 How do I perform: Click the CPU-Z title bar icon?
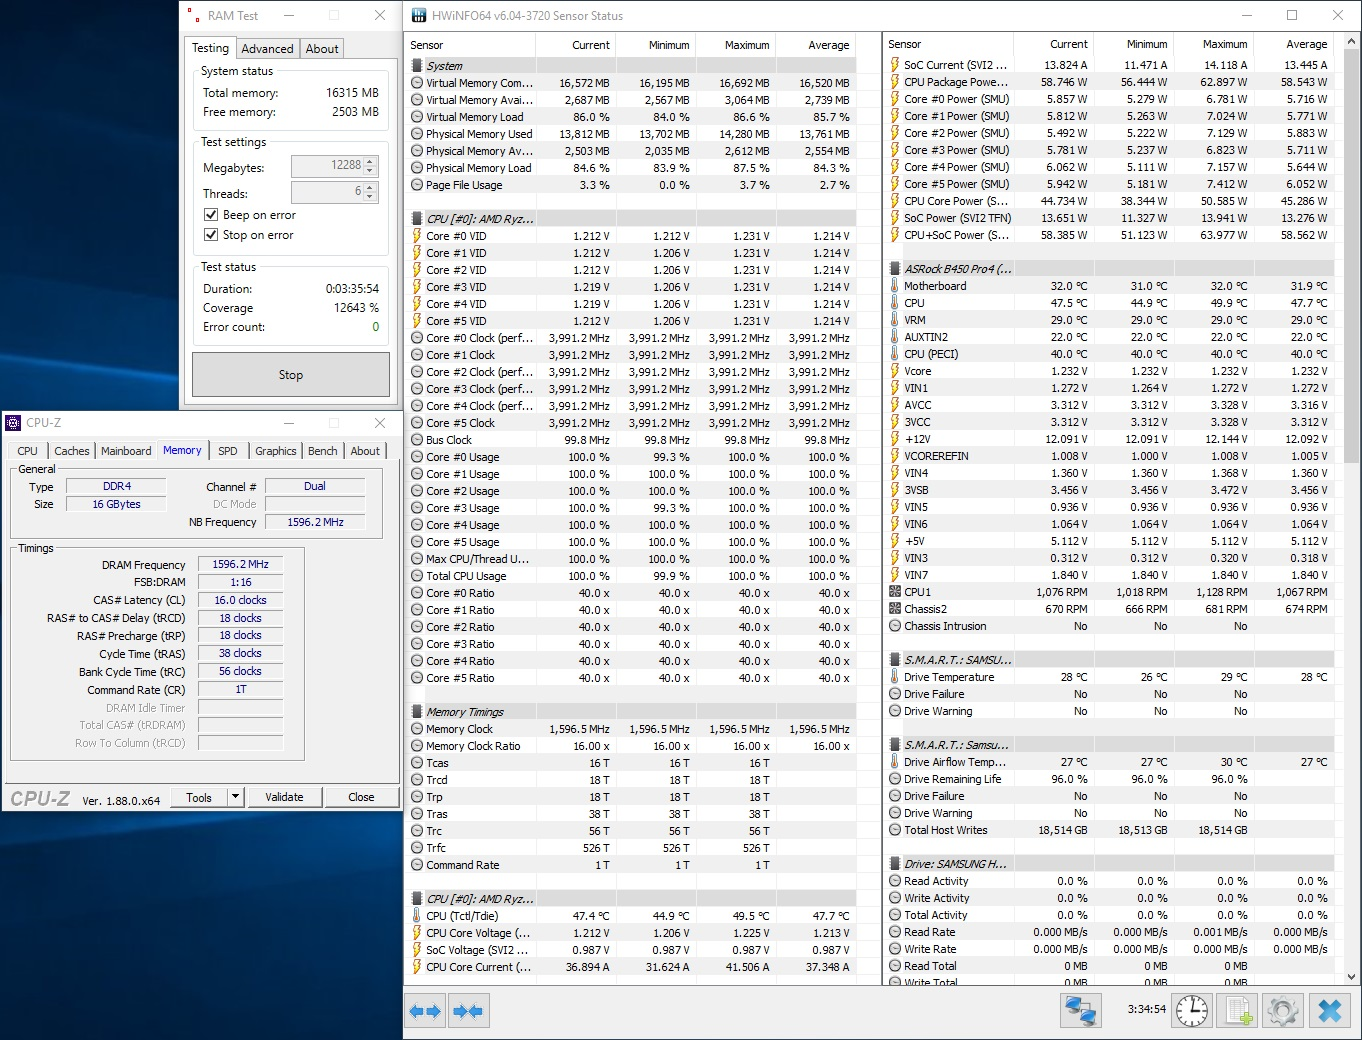click(14, 423)
